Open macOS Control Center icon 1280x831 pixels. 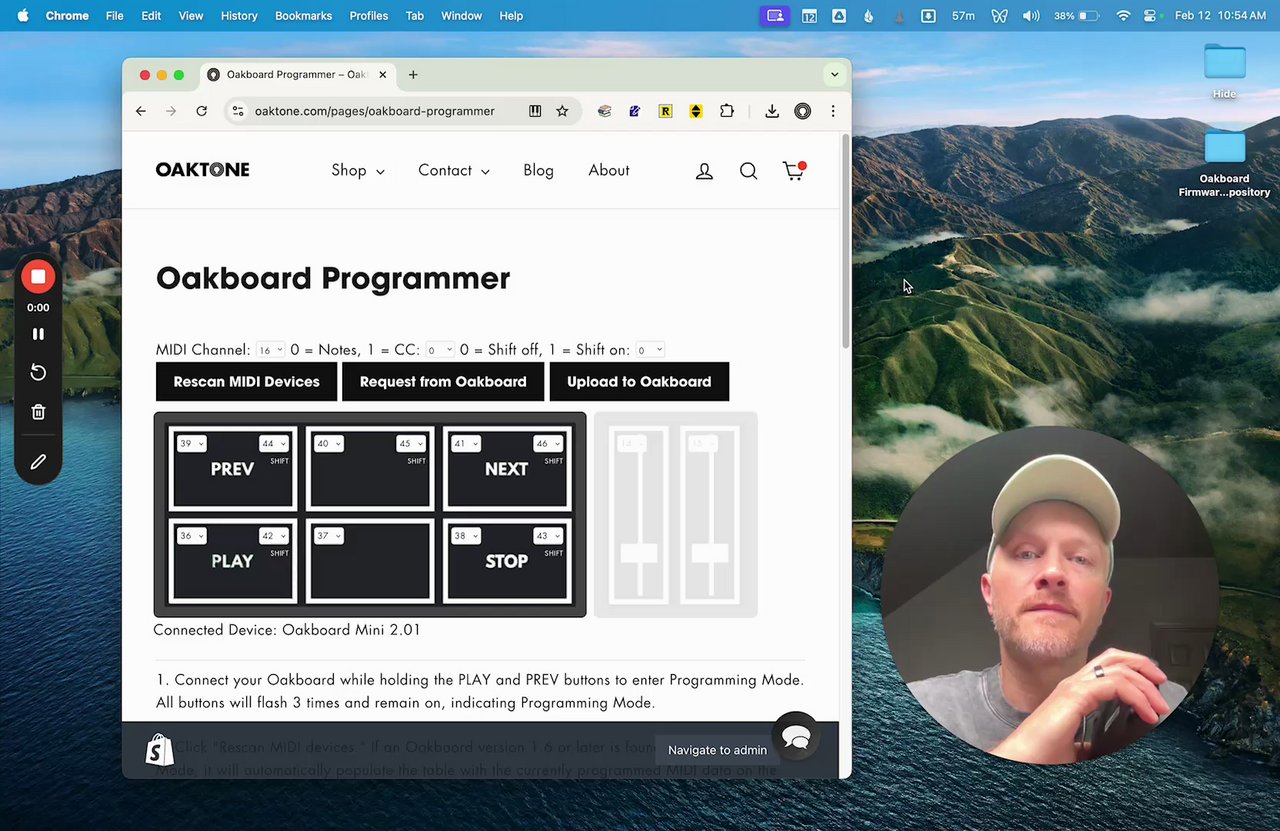(x=1150, y=16)
